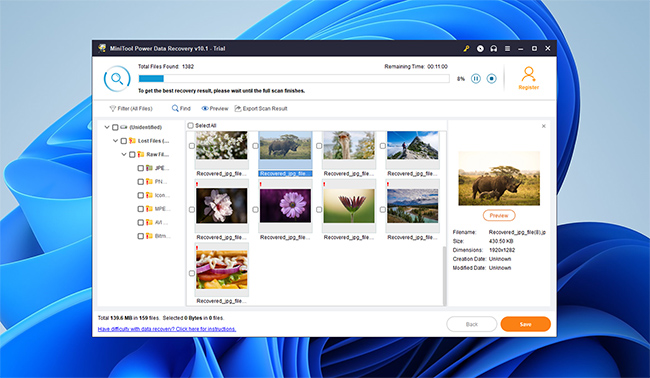Collapse the Raw Files tree node
The width and height of the screenshot is (650, 378).
[124, 155]
